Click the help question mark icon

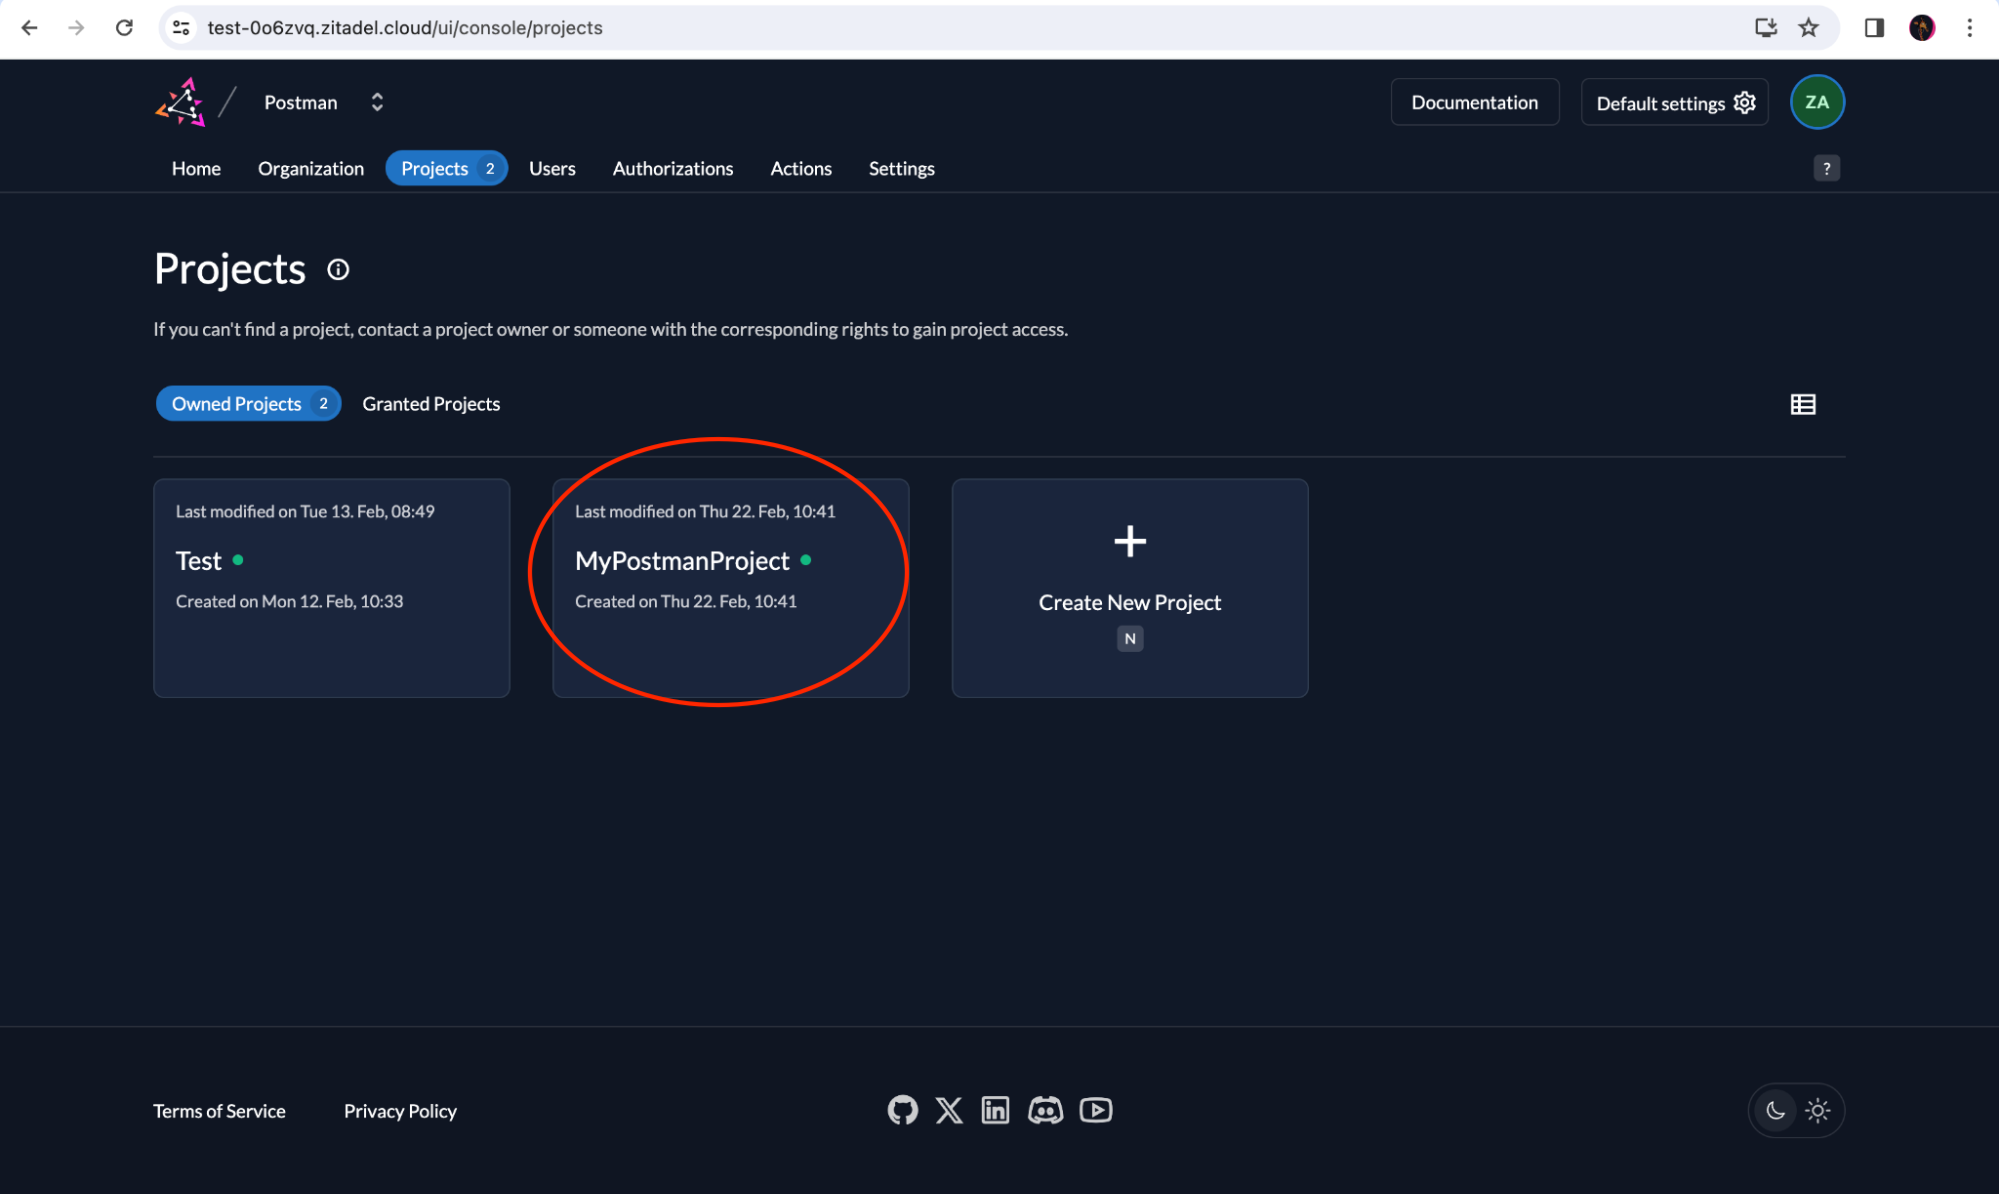pos(1826,168)
